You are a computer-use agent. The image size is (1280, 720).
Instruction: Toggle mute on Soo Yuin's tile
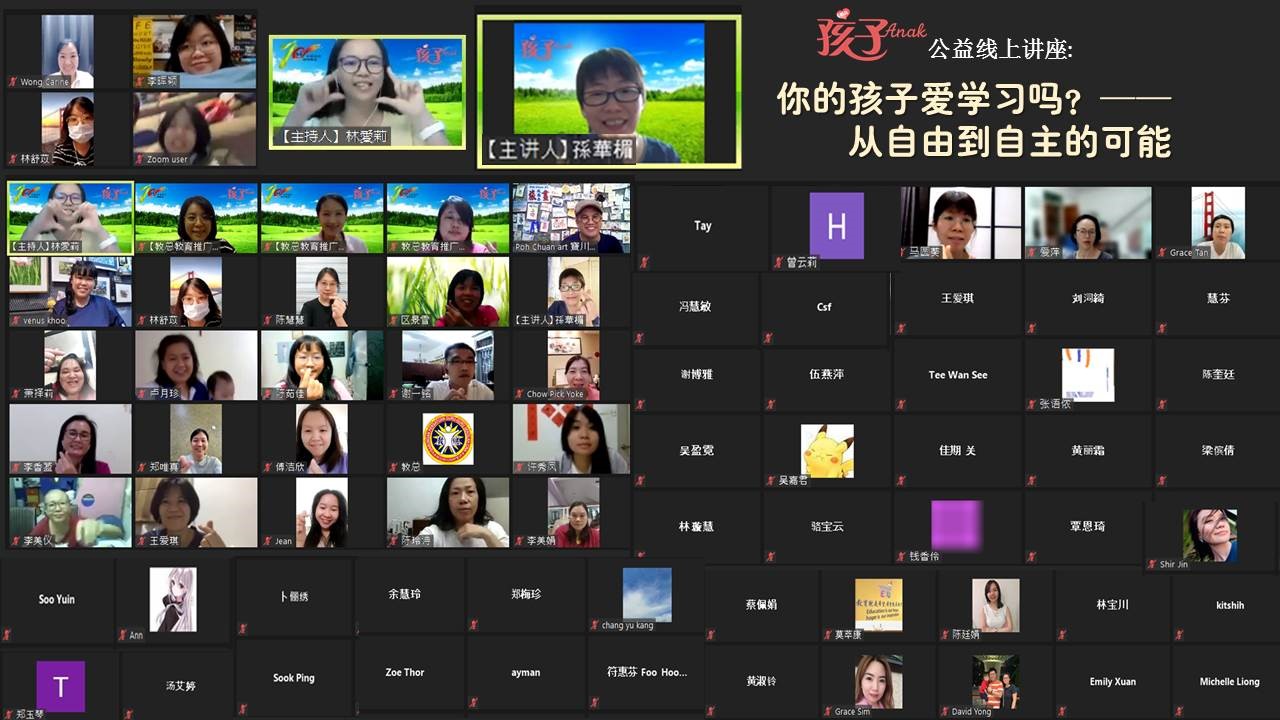click(x=8, y=632)
